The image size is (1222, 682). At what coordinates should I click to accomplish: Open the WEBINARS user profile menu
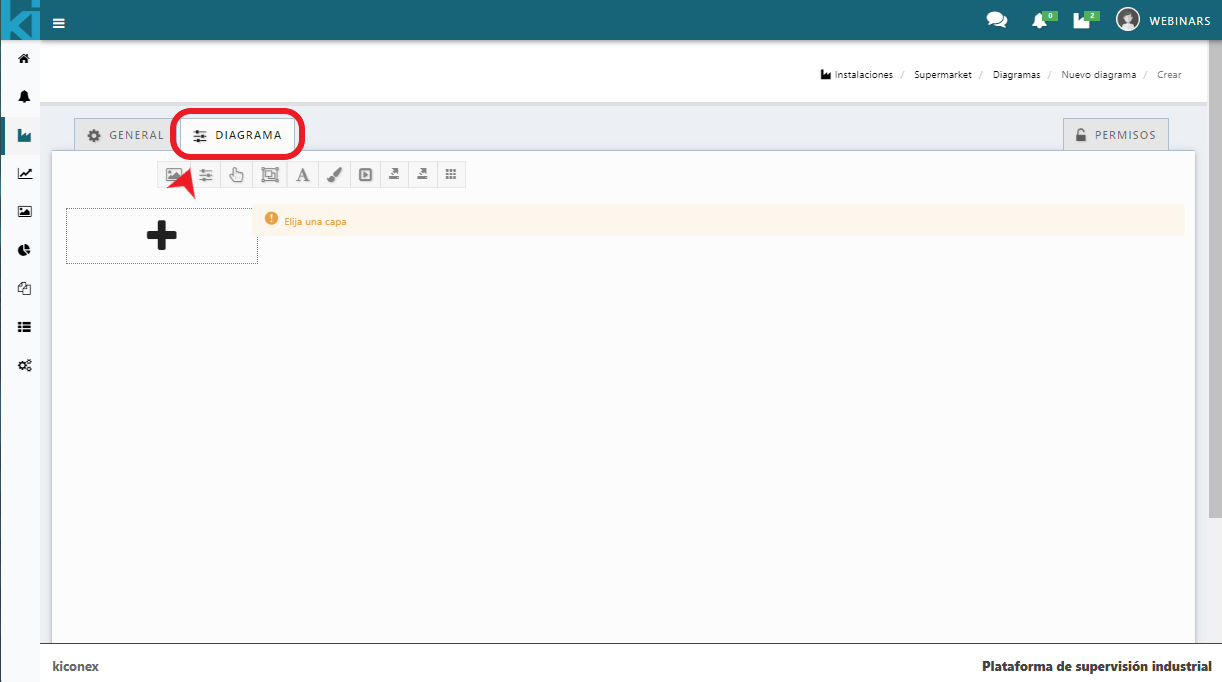(x=1163, y=20)
